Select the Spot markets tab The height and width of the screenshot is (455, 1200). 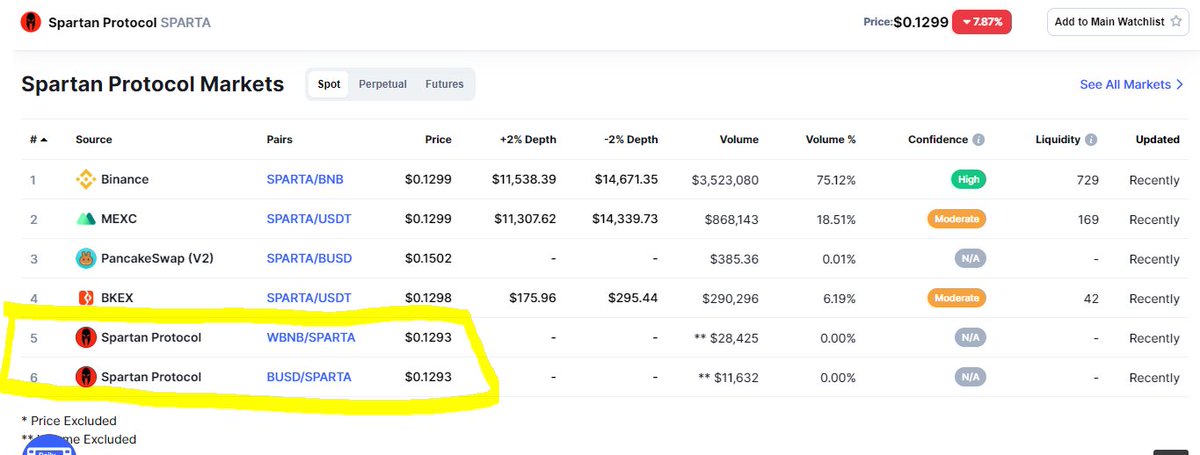pos(329,84)
